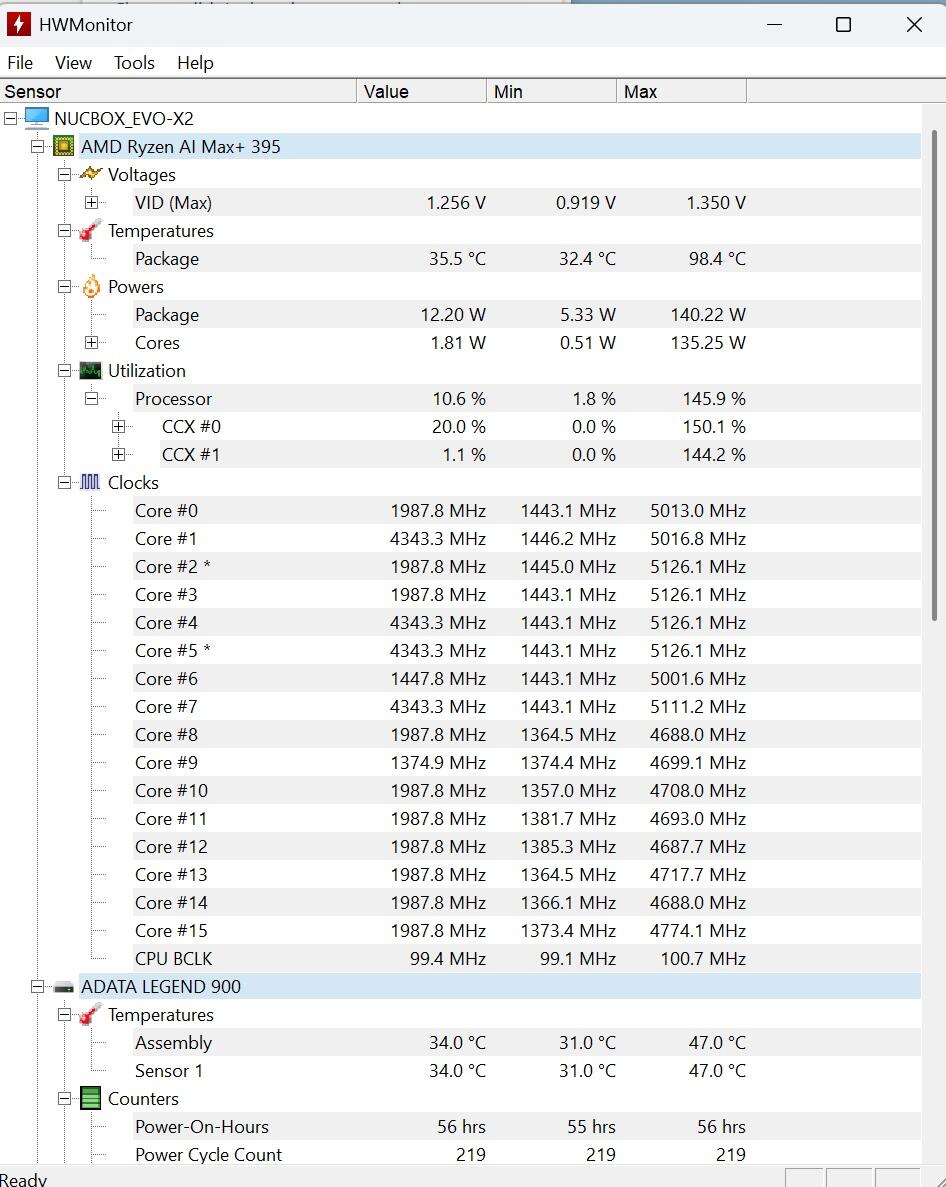Click the Utilization graph icon
This screenshot has width=946, height=1187.
coord(90,370)
